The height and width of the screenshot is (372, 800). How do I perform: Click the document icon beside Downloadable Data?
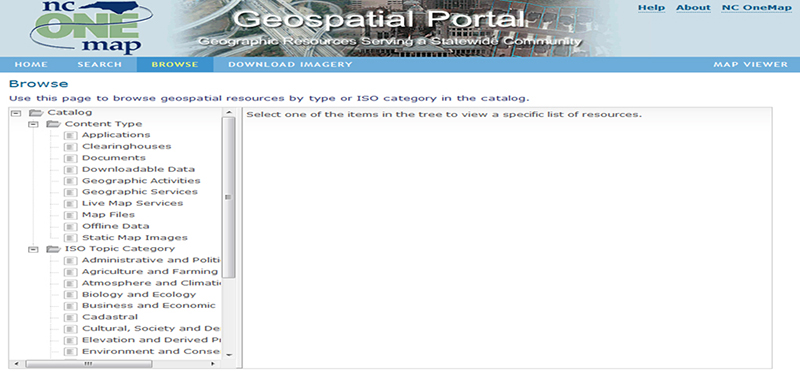[71, 169]
